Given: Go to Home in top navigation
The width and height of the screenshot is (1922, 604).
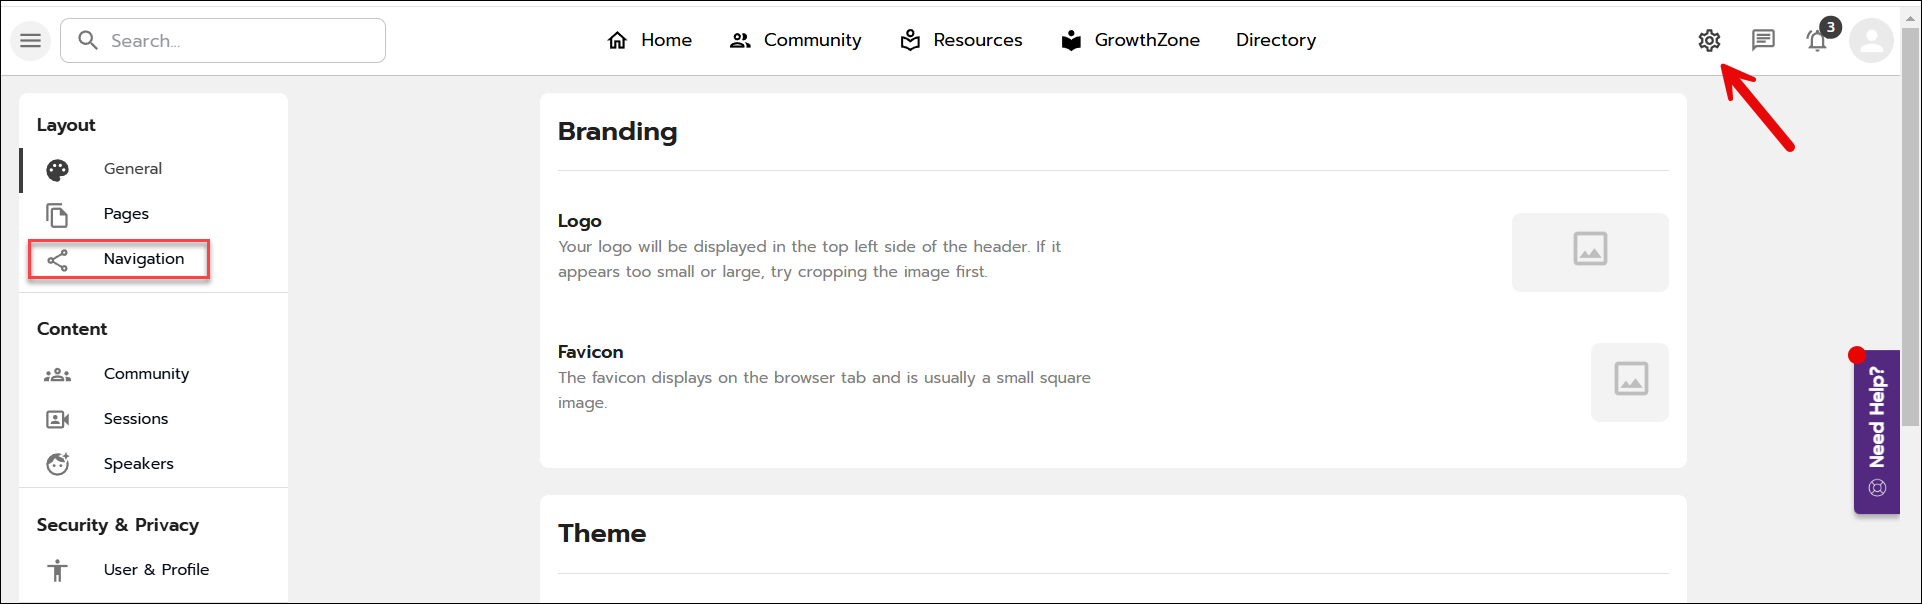Looking at the screenshot, I should coord(650,40).
